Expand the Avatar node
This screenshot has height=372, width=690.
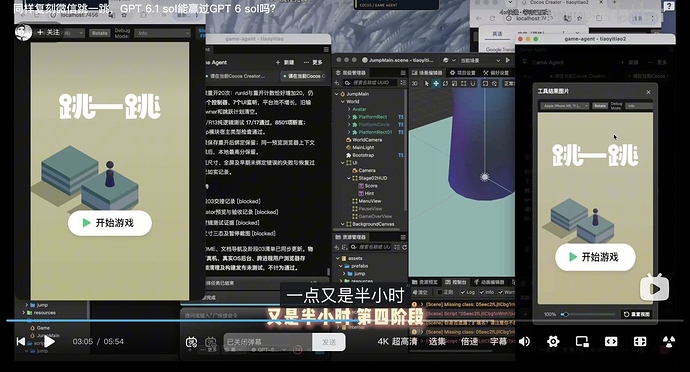[x=349, y=109]
